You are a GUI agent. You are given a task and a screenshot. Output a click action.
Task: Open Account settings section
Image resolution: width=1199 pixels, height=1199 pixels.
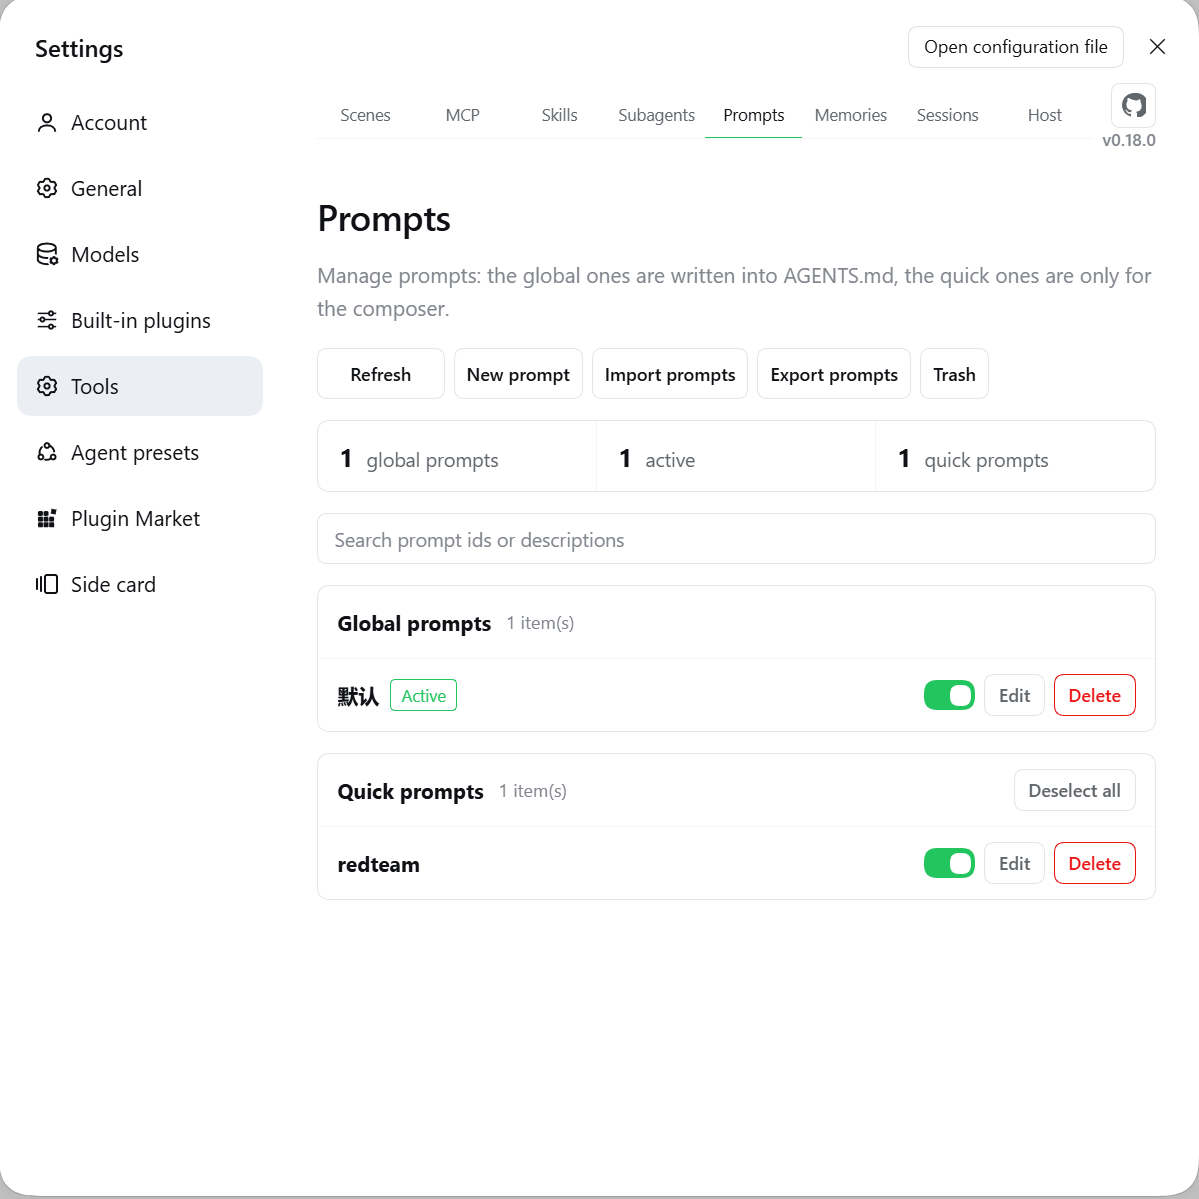(x=140, y=122)
